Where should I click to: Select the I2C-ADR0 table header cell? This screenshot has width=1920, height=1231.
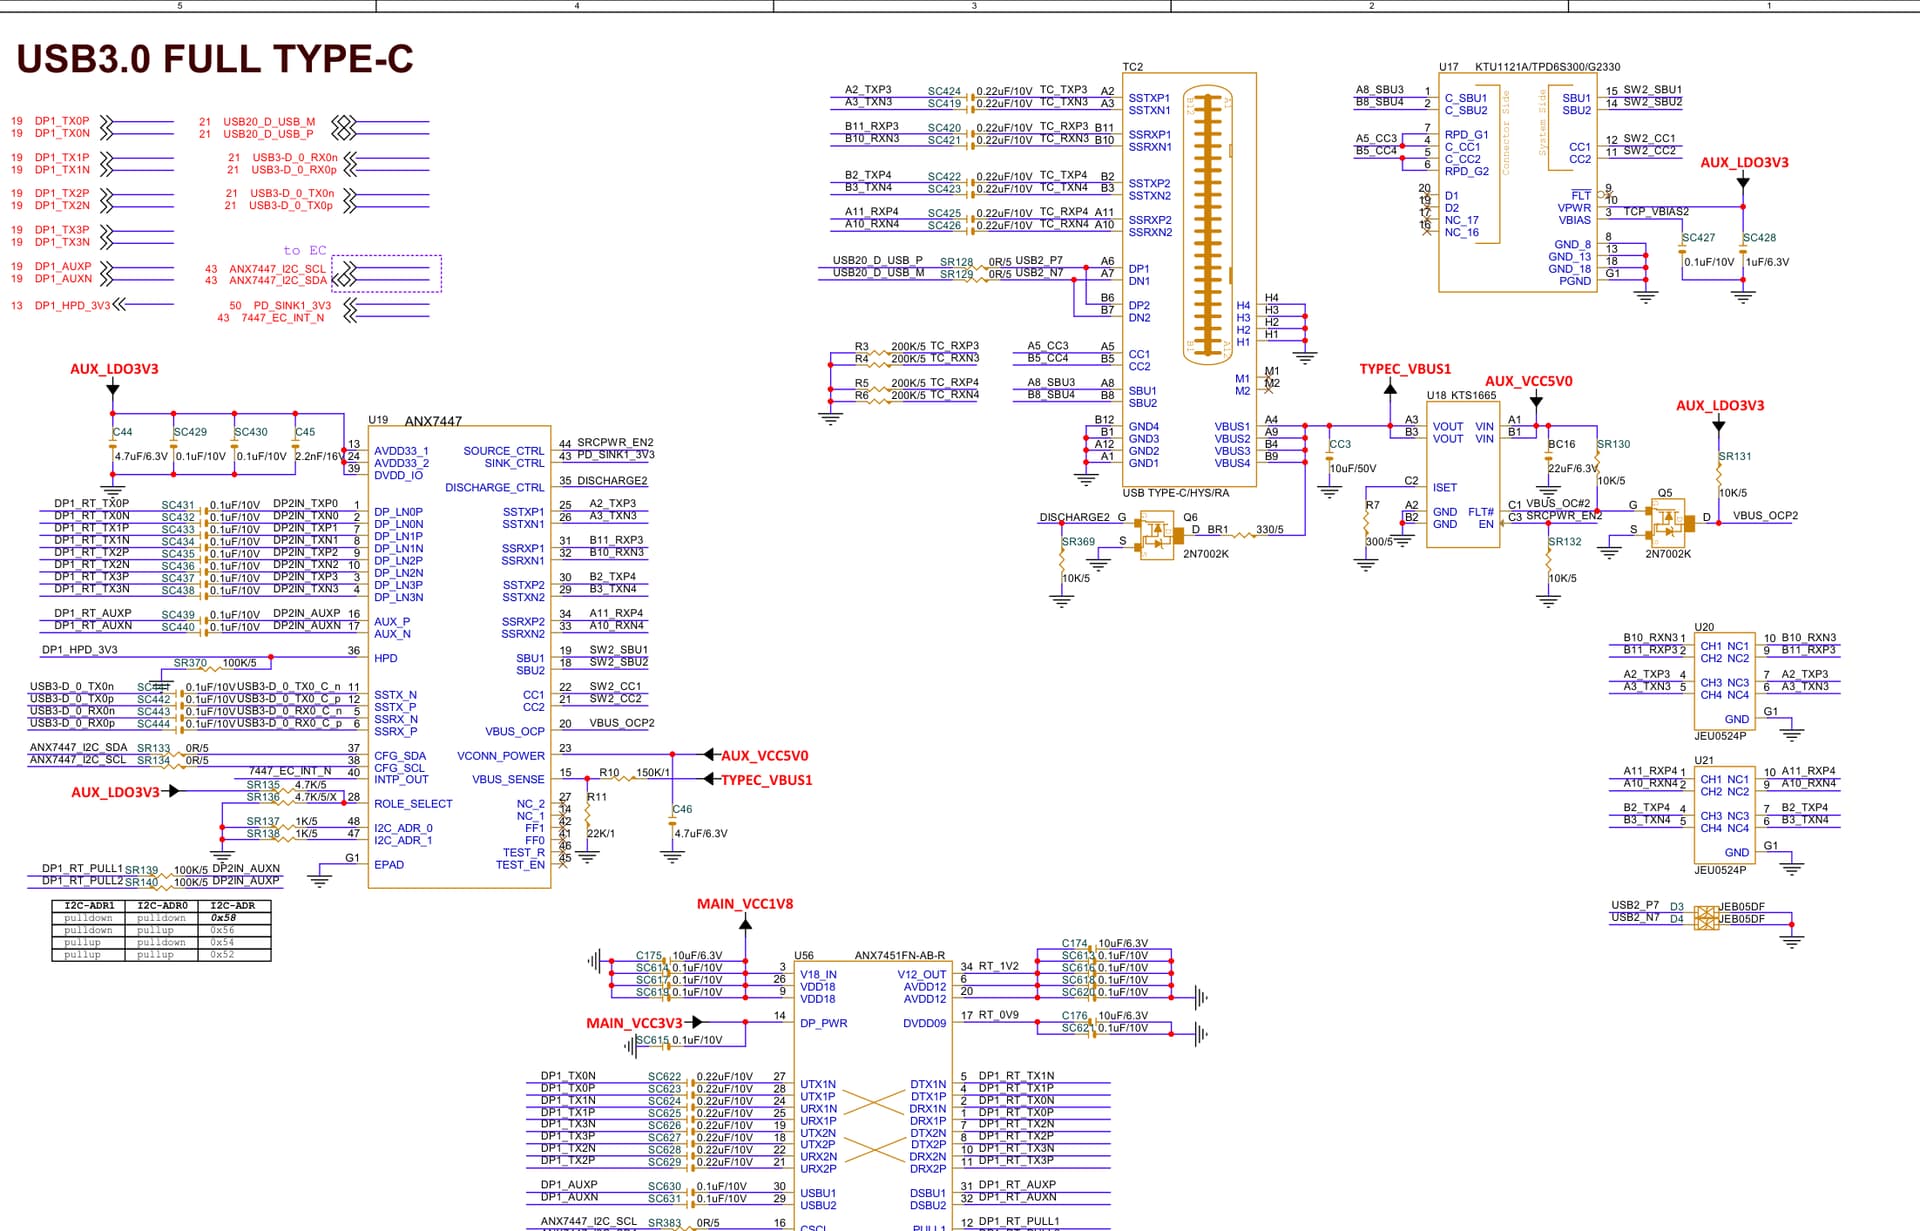tap(161, 906)
